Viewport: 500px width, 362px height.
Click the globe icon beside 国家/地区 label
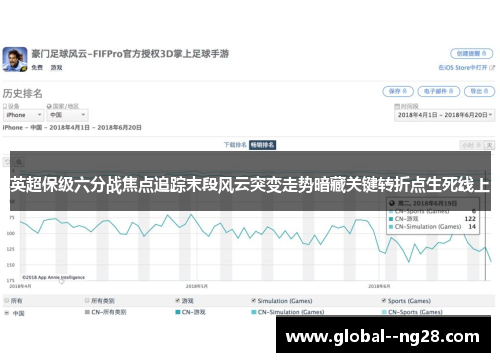tap(49, 106)
